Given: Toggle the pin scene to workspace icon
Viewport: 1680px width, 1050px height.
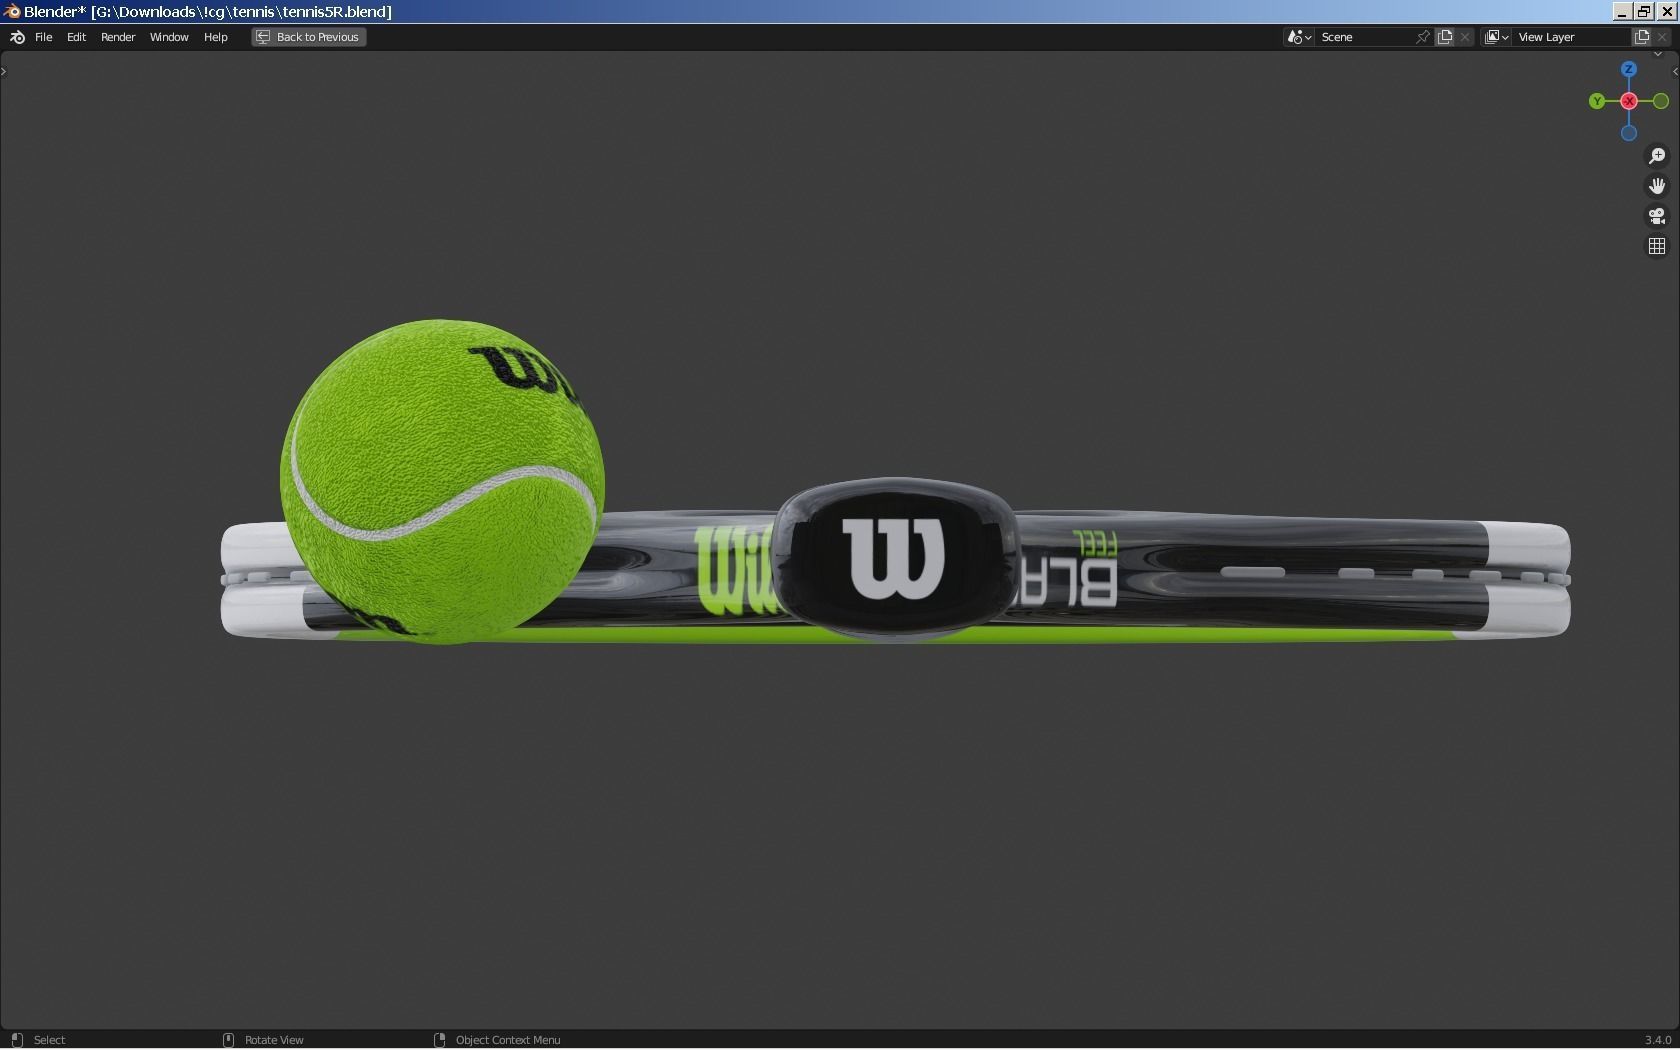Looking at the screenshot, I should tap(1423, 37).
